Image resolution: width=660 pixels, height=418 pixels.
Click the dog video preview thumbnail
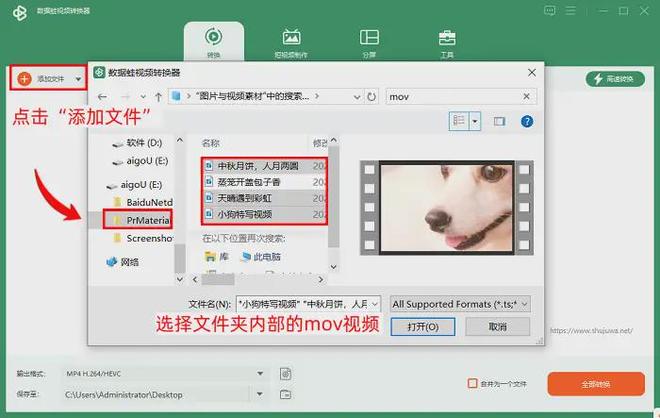[x=447, y=208]
